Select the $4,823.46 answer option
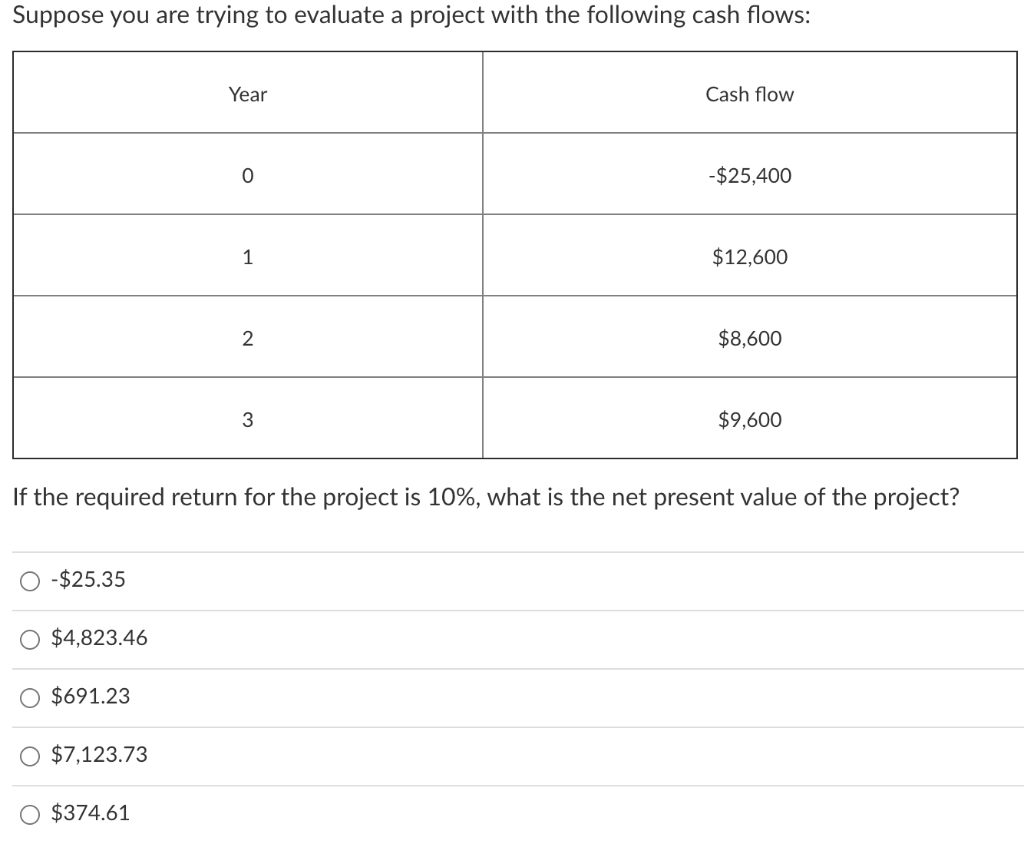 click(28, 638)
